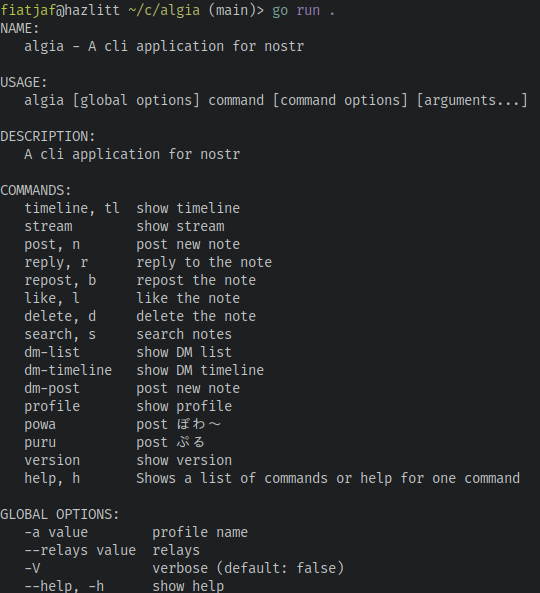Click the 'dm-timeline' command entry

point(68,370)
